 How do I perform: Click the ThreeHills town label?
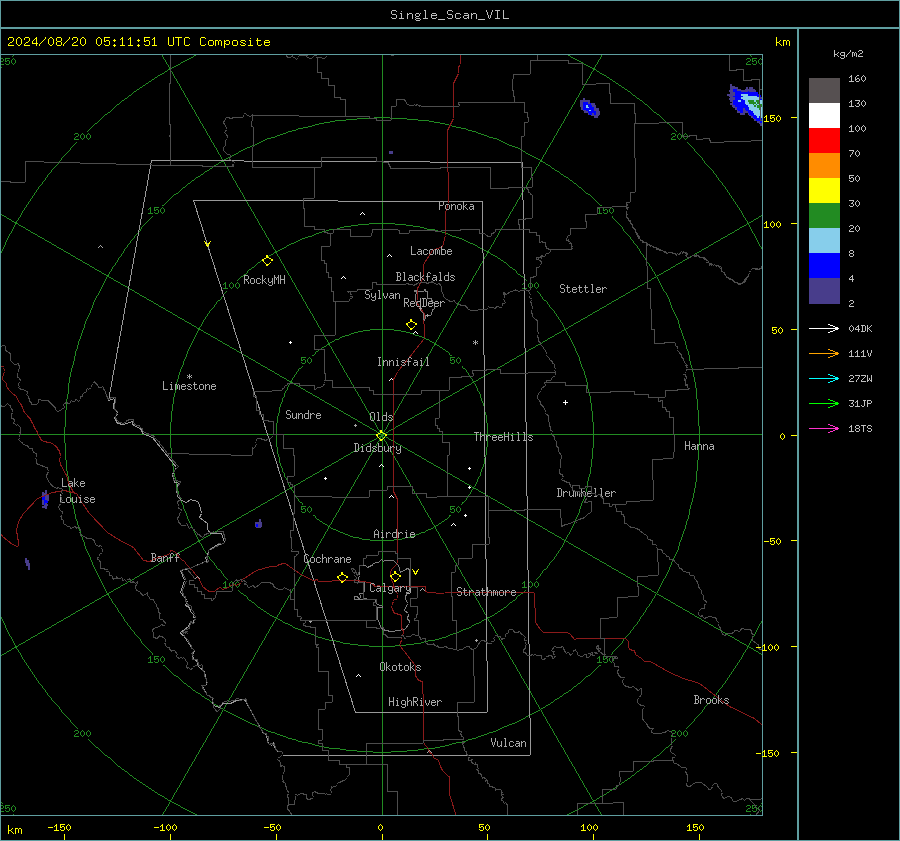coord(503,437)
